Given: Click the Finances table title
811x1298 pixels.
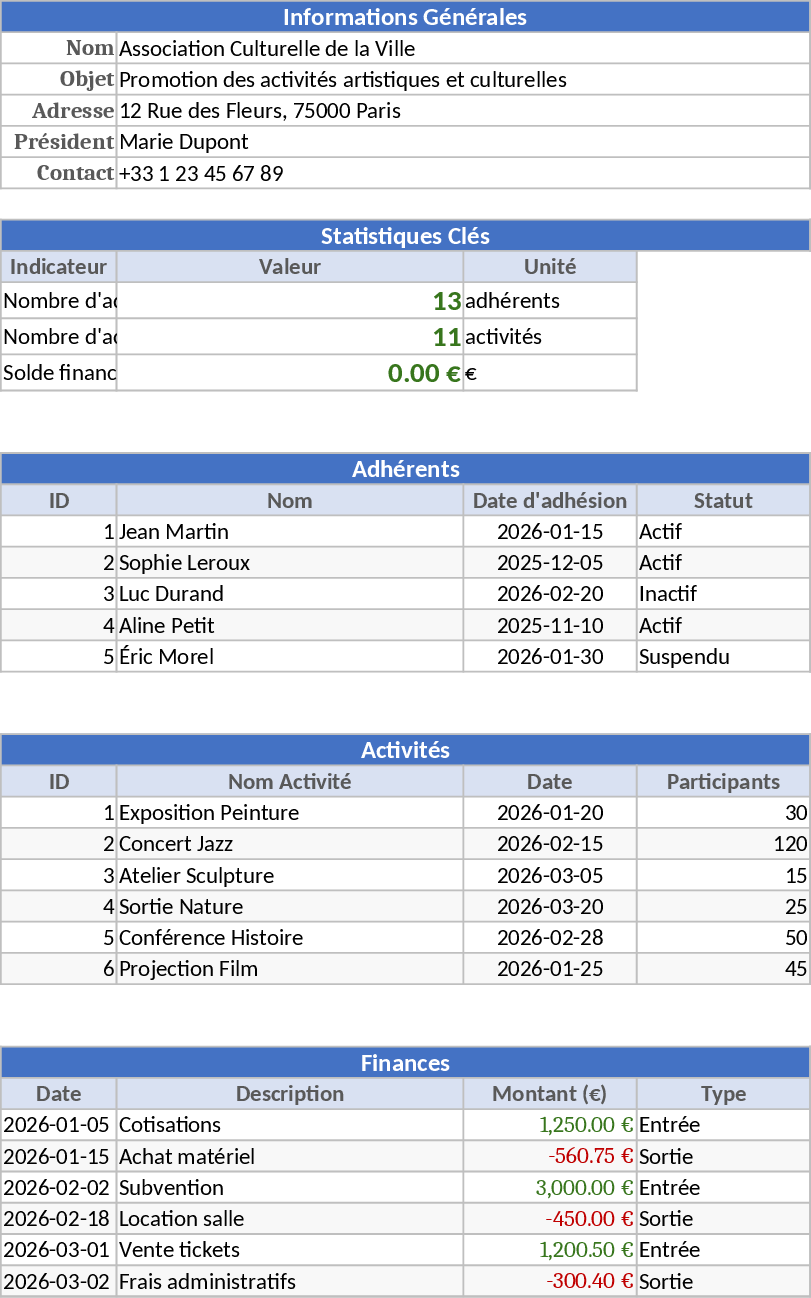Looking at the screenshot, I should point(405,1061).
